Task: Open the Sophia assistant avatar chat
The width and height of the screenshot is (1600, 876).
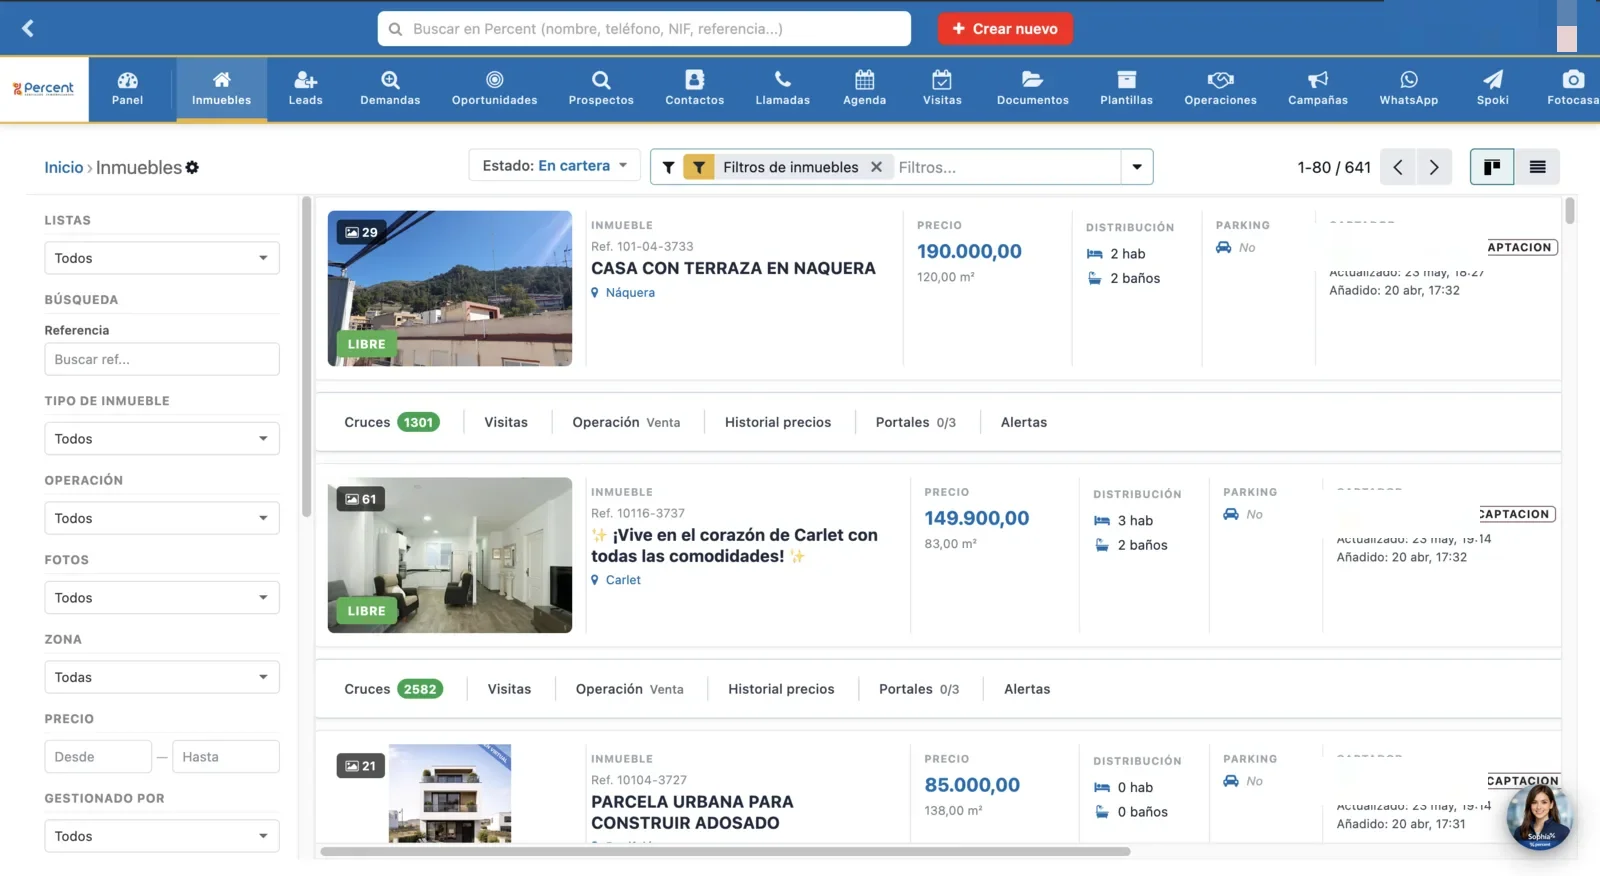Action: [x=1539, y=817]
